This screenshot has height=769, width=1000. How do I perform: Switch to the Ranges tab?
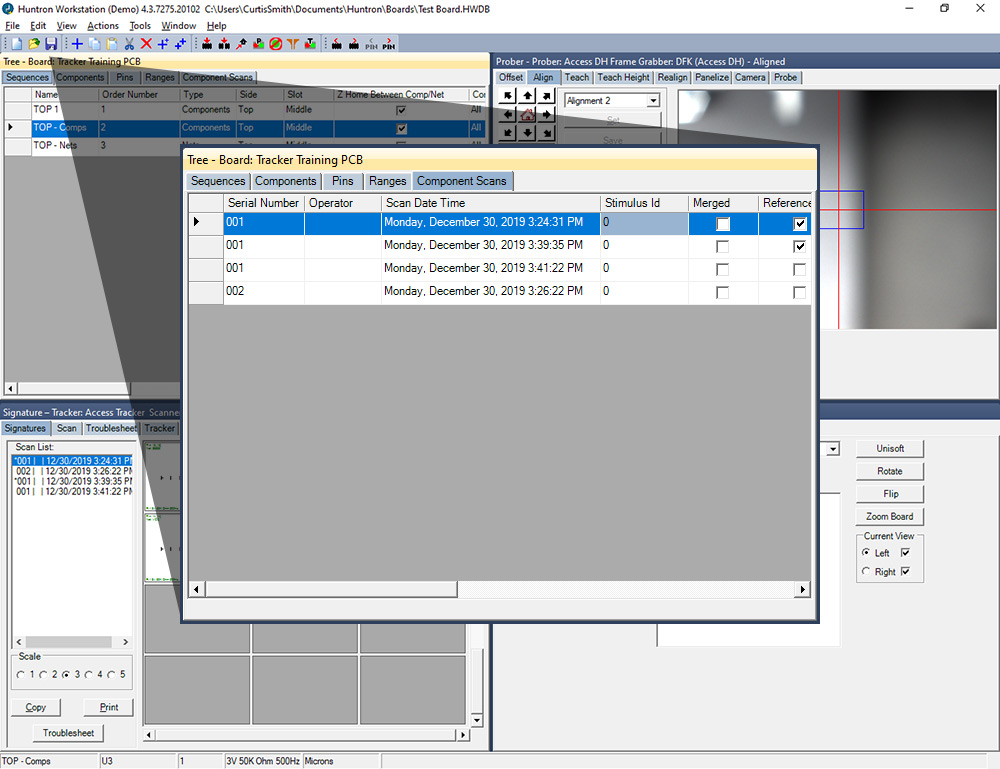(x=388, y=181)
